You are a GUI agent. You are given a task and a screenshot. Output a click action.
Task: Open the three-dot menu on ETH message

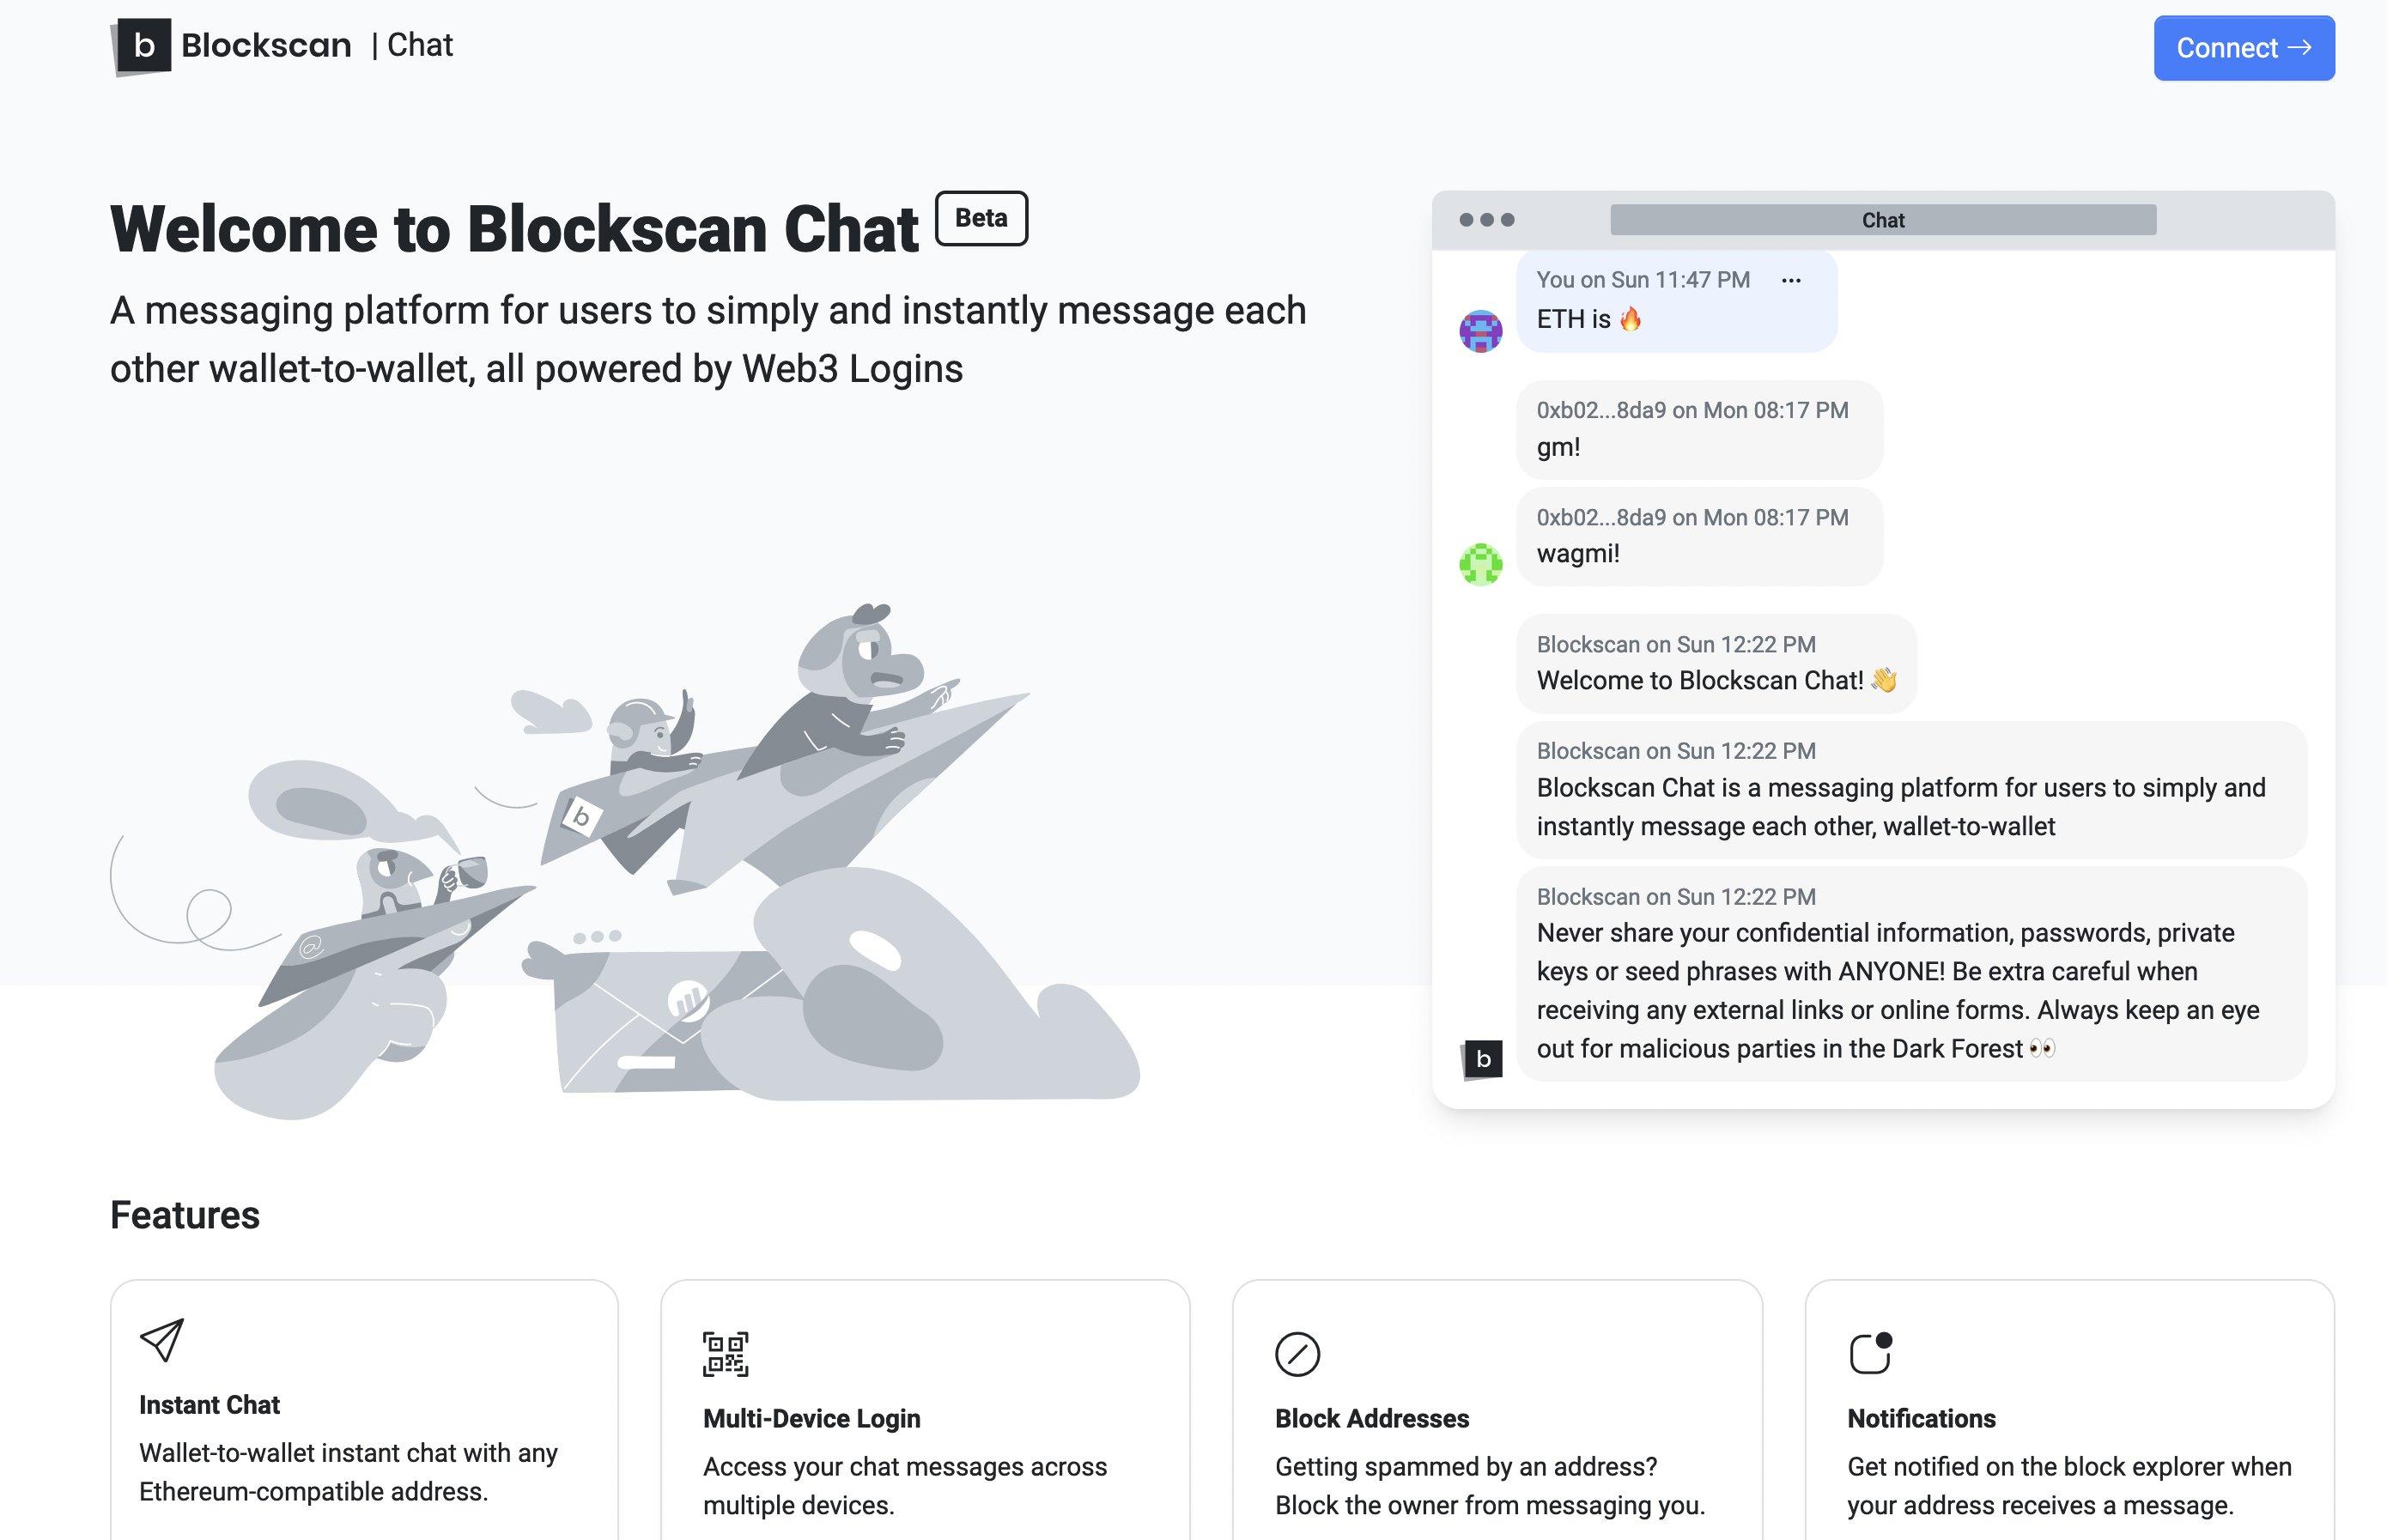tap(1791, 281)
